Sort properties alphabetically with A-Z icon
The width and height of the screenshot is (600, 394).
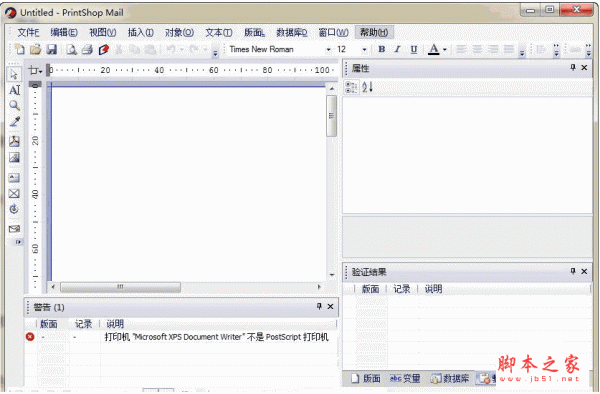click(367, 87)
